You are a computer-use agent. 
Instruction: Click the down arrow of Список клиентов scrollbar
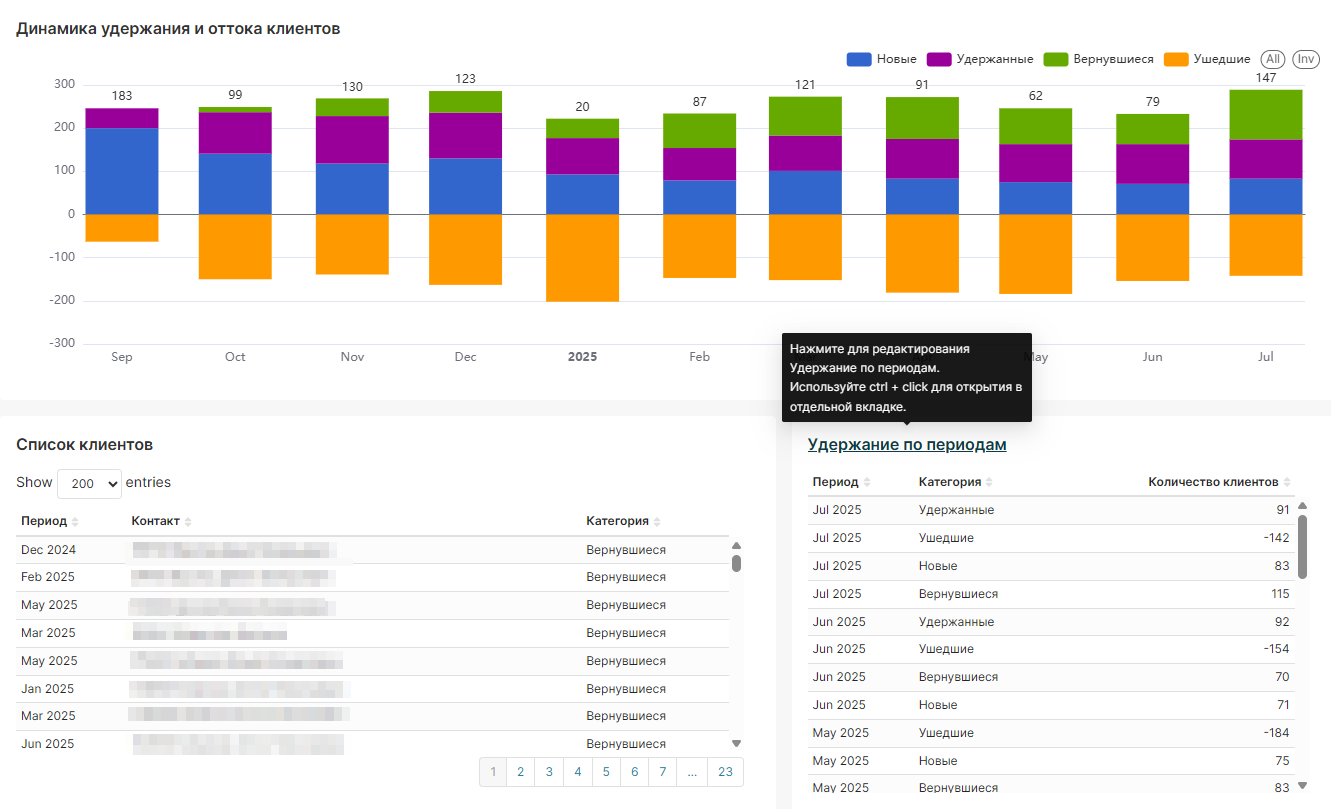click(x=737, y=743)
